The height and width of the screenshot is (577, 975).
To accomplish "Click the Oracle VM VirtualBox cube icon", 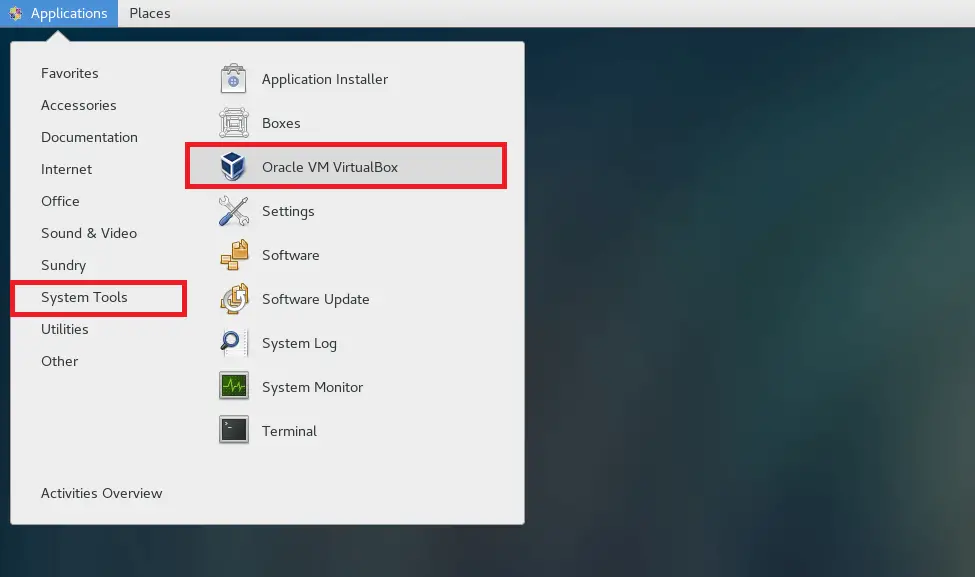I will [233, 167].
